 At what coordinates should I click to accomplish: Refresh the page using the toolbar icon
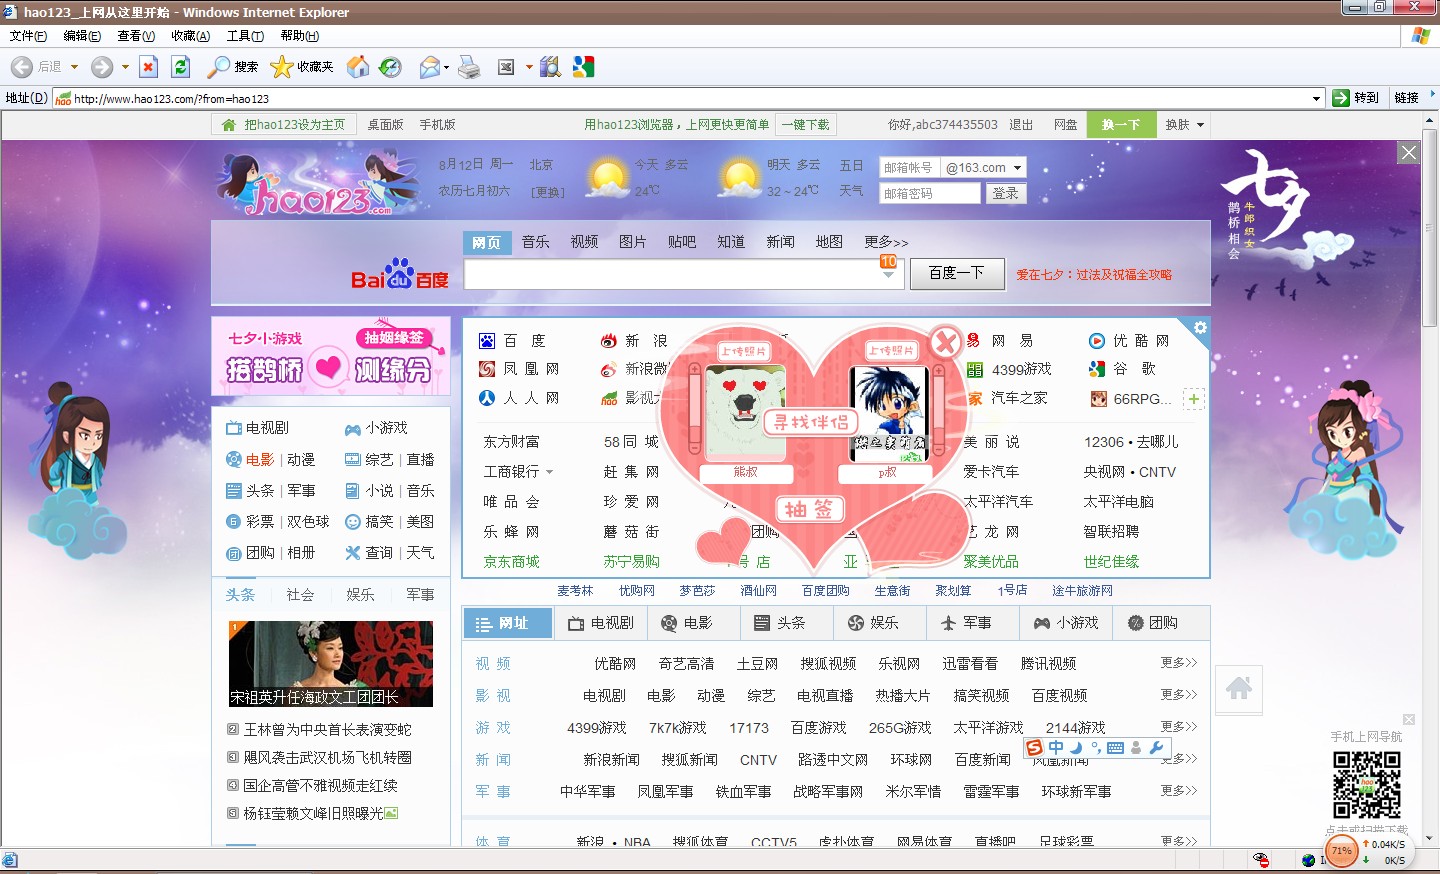click(180, 67)
